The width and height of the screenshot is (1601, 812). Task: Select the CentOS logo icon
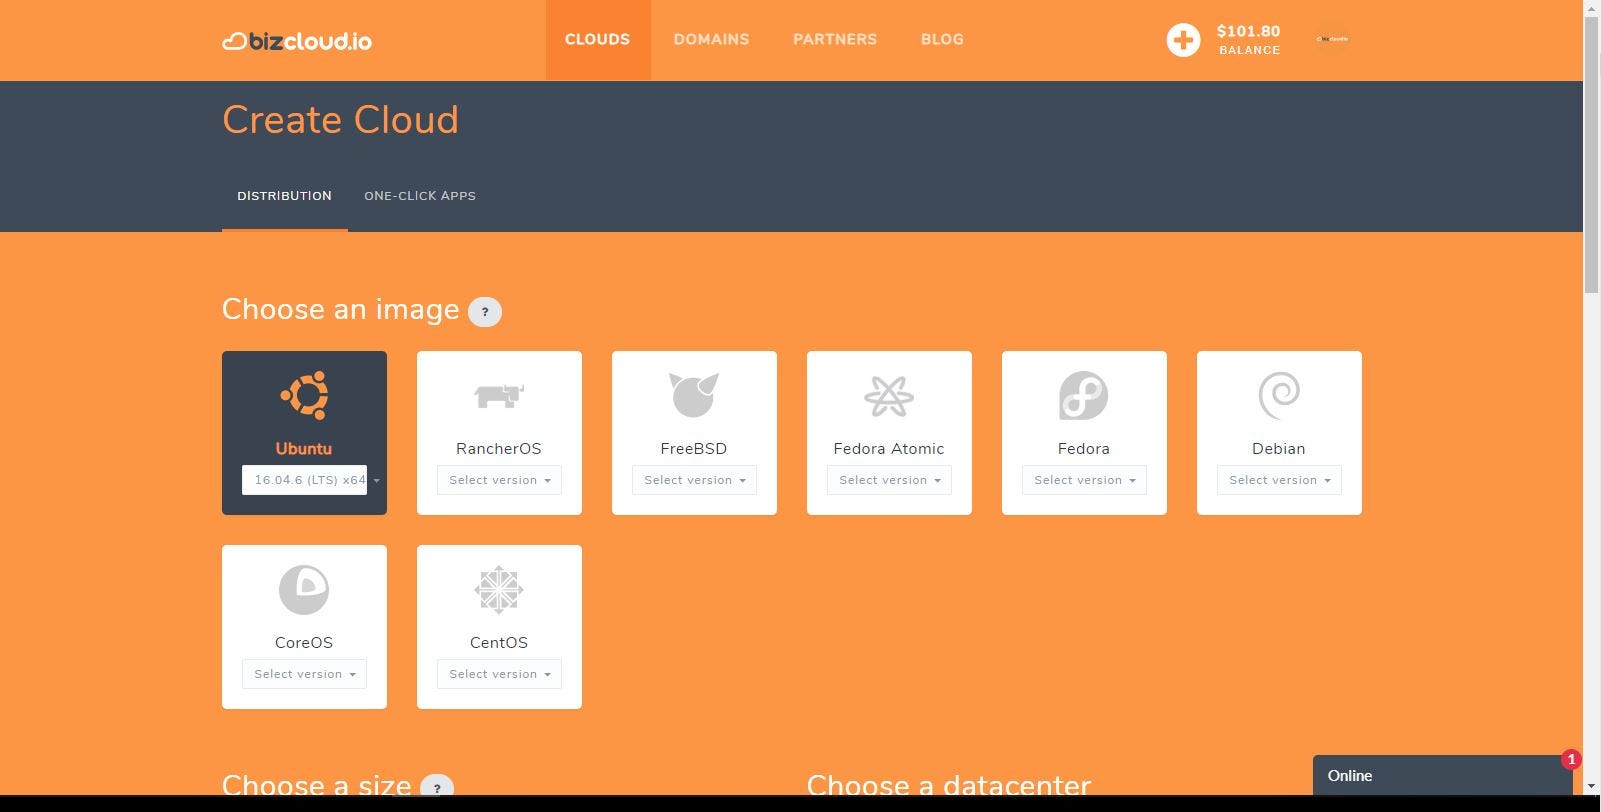pos(499,589)
